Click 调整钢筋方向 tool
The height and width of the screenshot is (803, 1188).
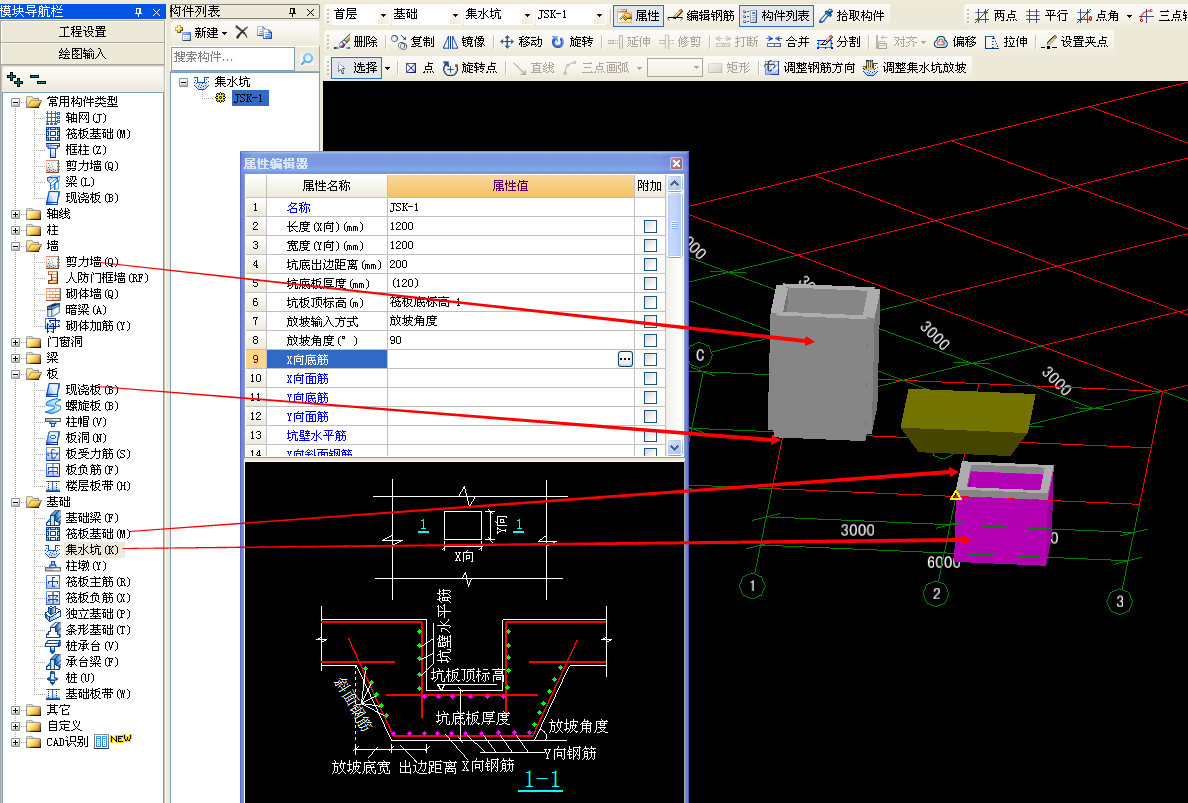tap(809, 67)
